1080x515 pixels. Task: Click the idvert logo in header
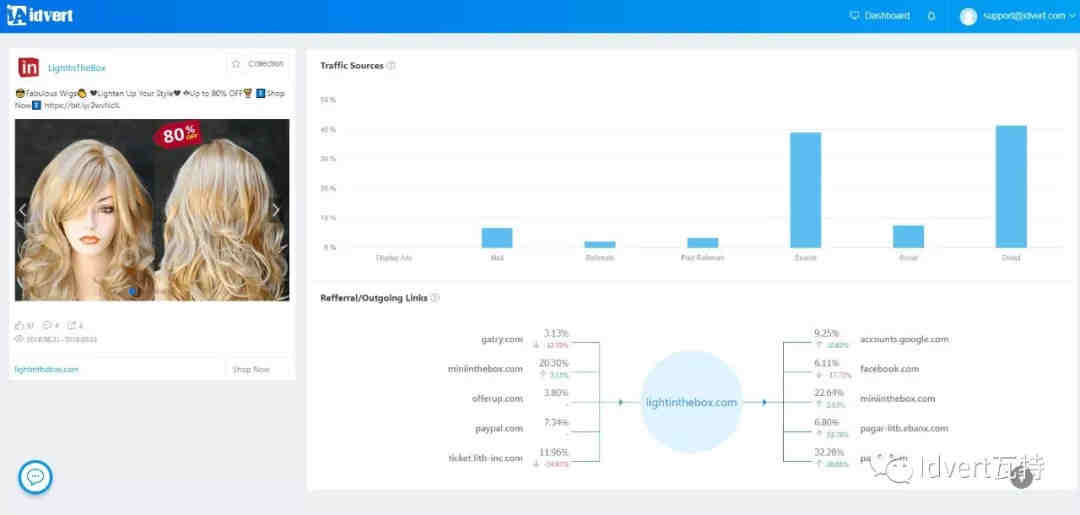click(40, 16)
